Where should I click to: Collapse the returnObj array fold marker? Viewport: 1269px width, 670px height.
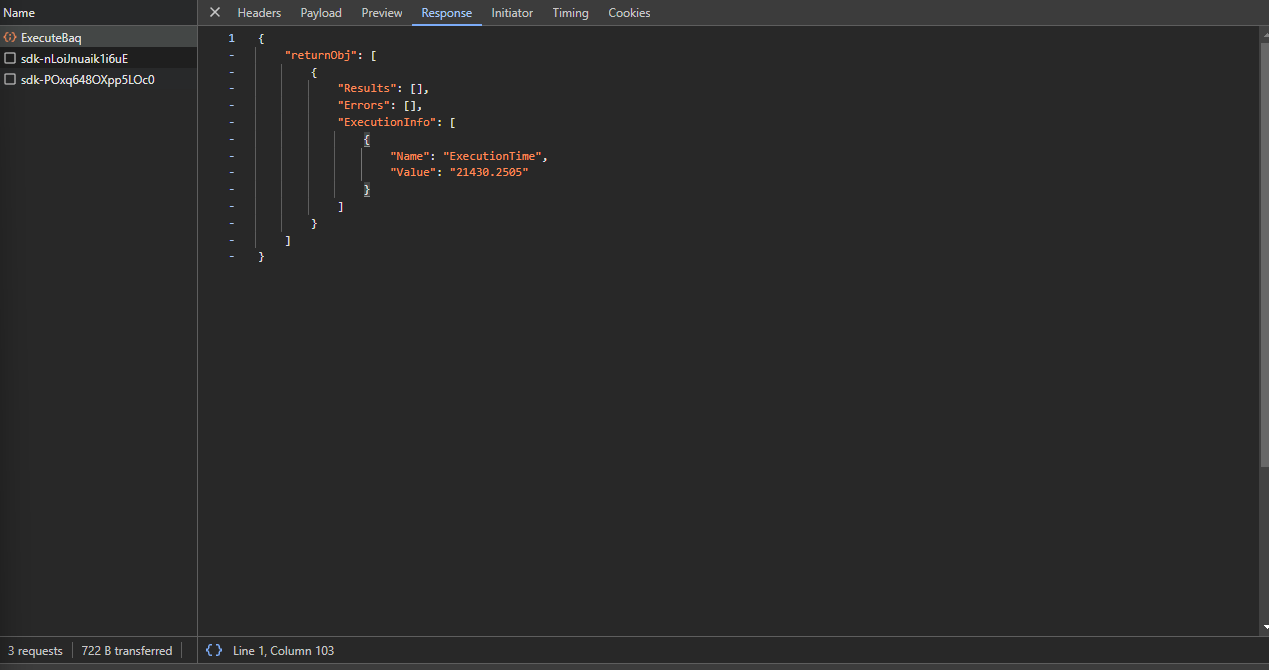point(232,55)
